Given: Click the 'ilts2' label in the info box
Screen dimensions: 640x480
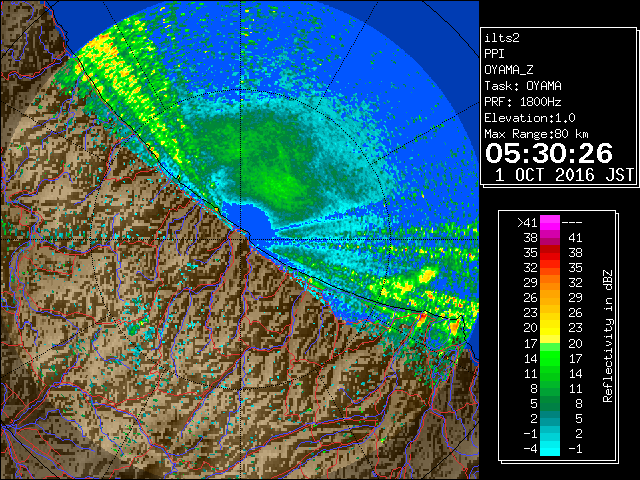Looking at the screenshot, I should [502, 38].
